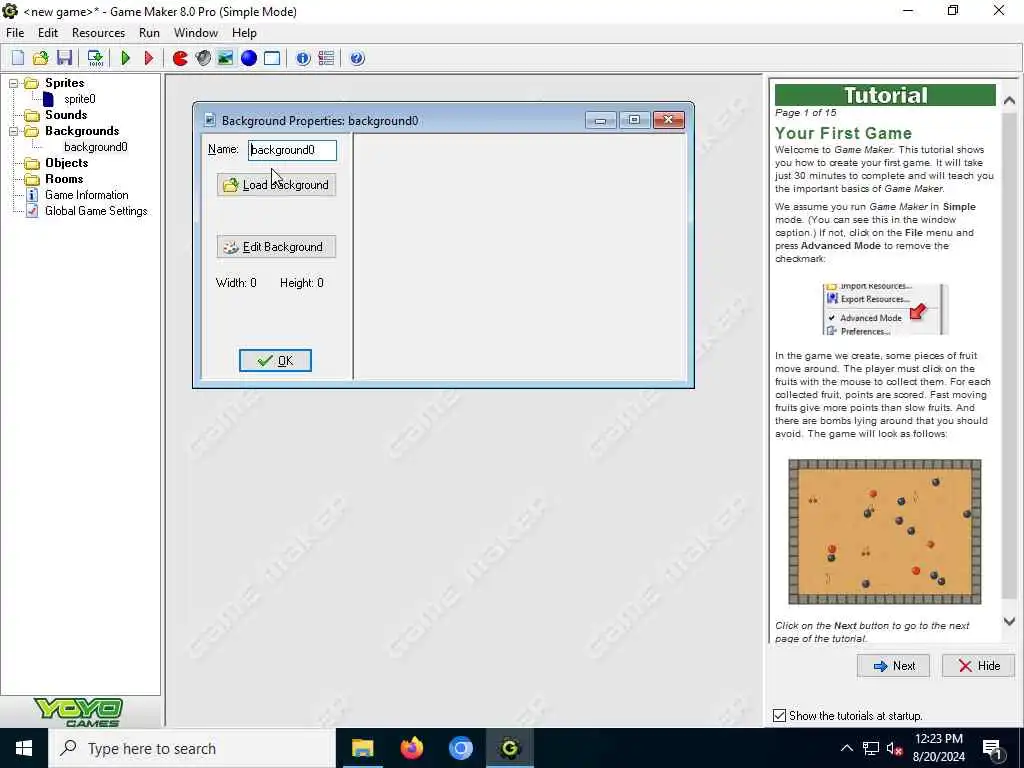This screenshot has width=1024, height=768.
Task: Open the Windows Start menu
Action: tap(24, 748)
